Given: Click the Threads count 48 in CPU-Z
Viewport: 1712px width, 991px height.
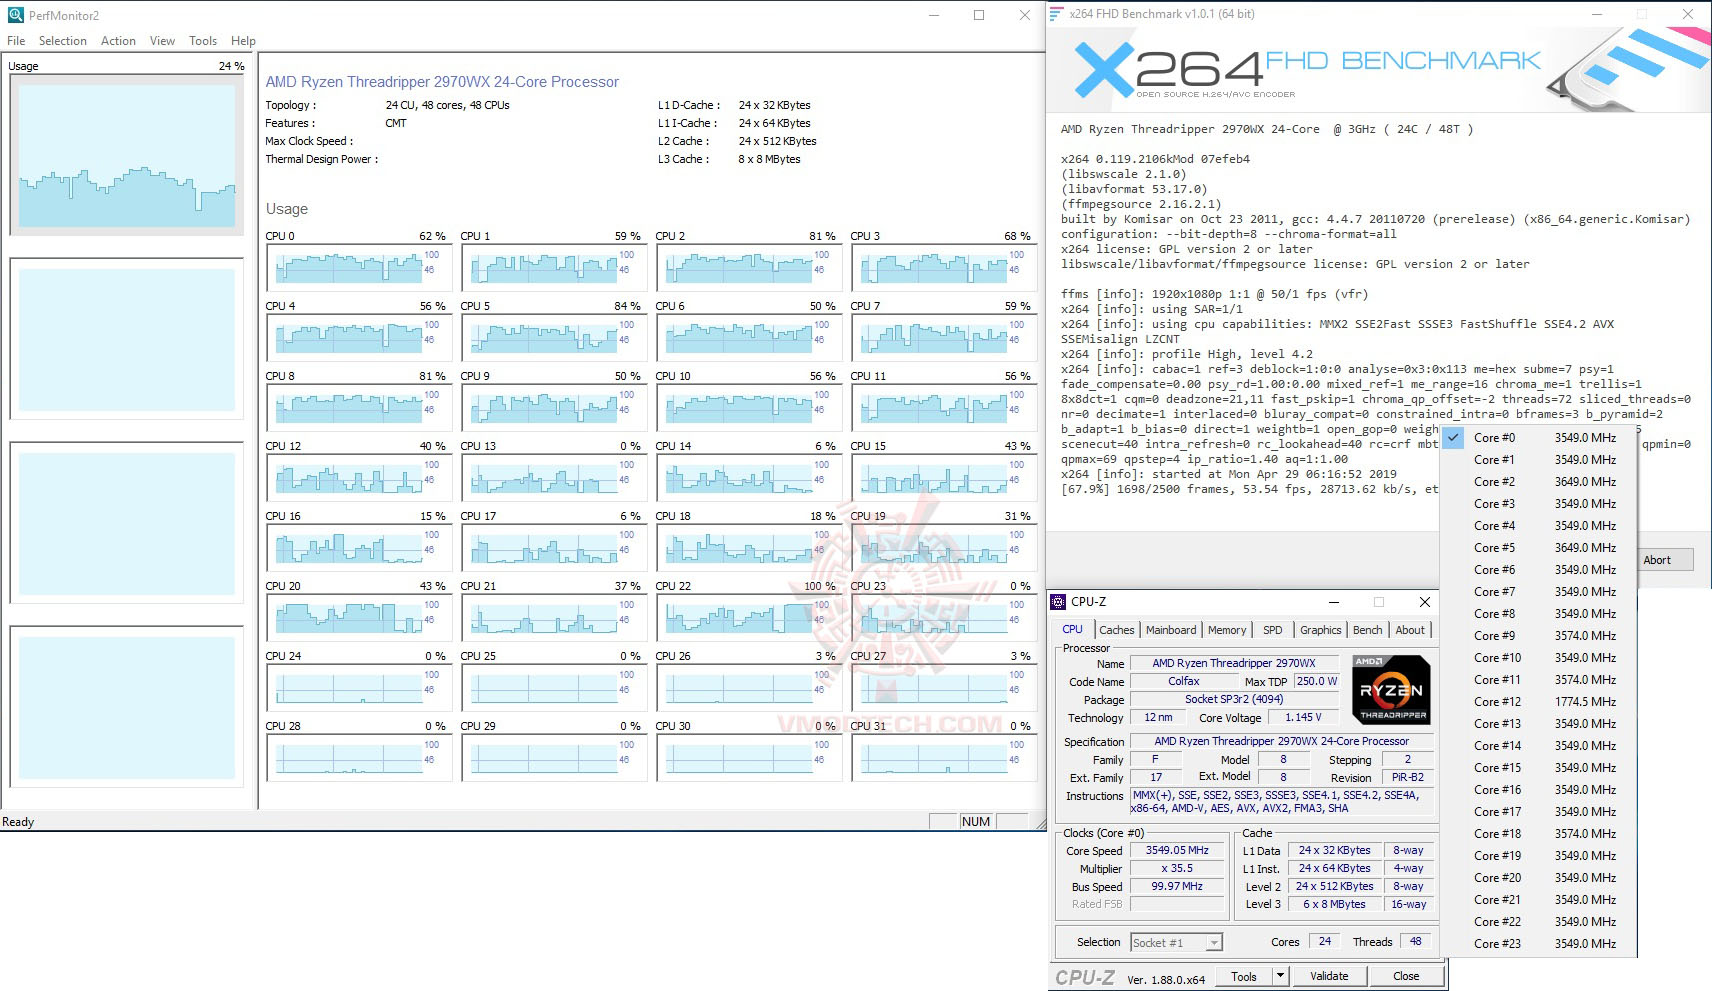Looking at the screenshot, I should (x=1415, y=941).
